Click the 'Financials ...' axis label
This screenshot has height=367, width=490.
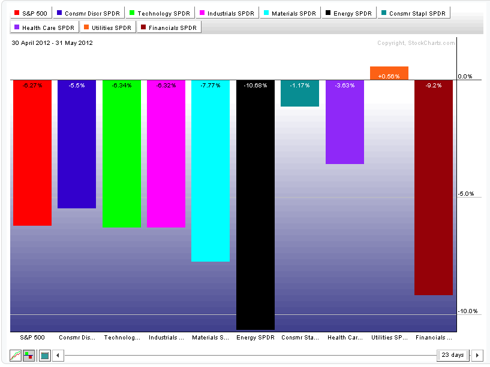(x=434, y=338)
